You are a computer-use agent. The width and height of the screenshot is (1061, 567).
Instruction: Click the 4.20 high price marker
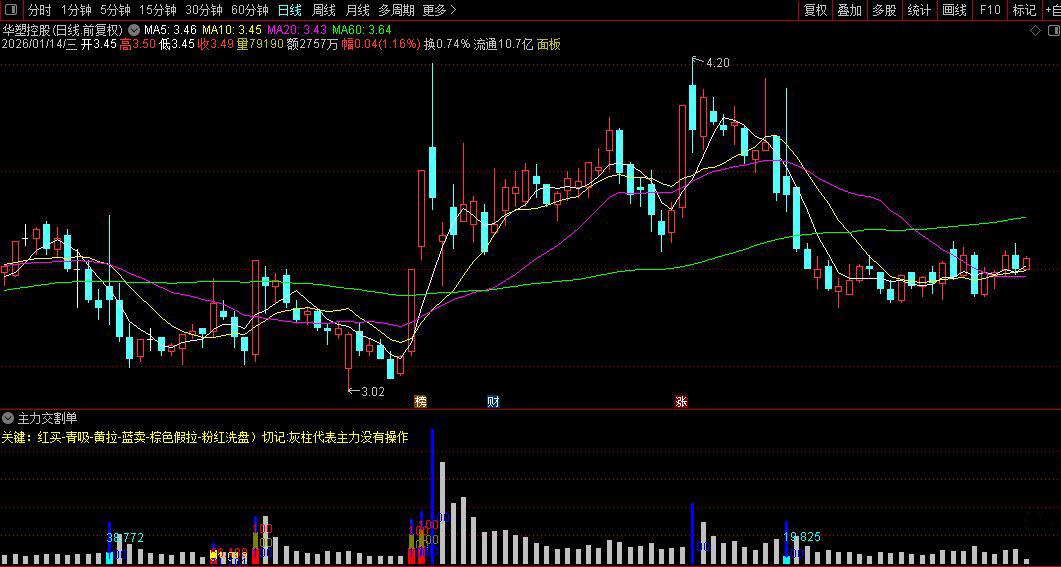click(x=718, y=63)
